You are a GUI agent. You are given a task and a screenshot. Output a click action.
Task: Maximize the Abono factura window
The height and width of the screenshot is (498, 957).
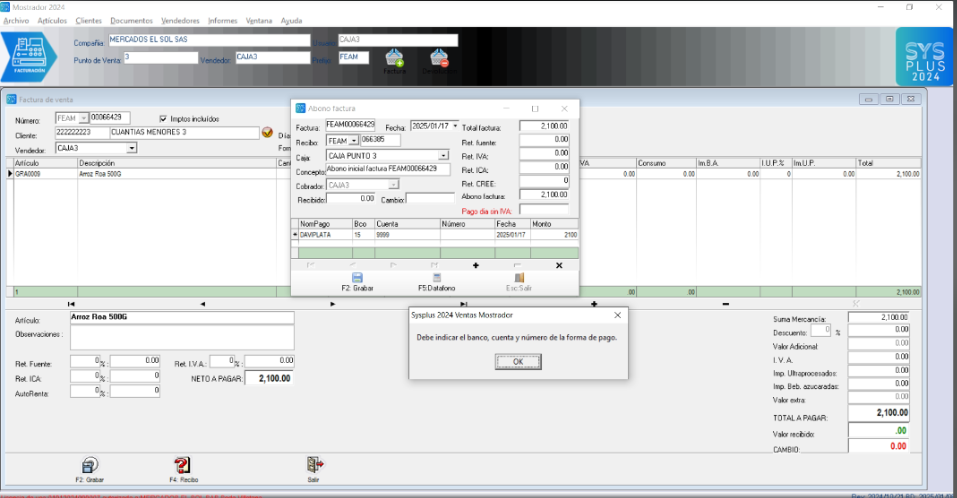click(x=535, y=109)
